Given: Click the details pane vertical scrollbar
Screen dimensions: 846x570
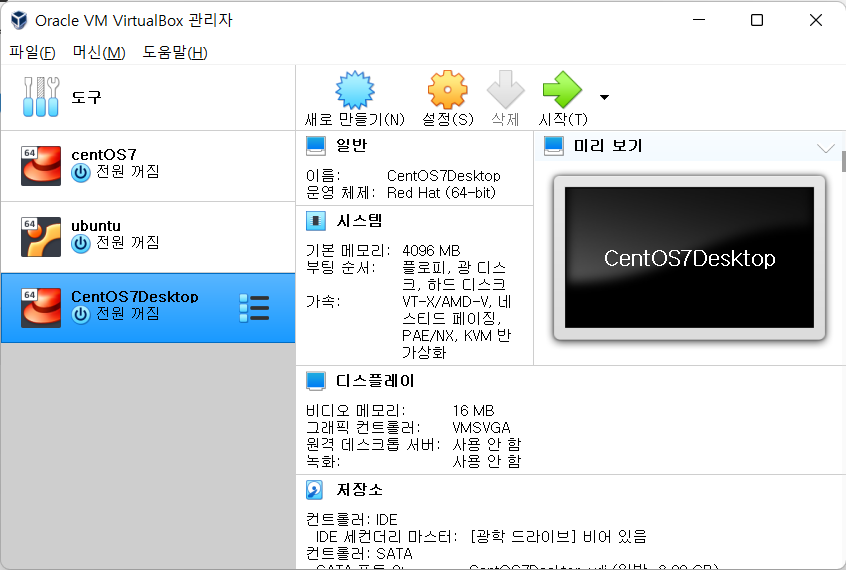Looking at the screenshot, I should [x=843, y=161].
